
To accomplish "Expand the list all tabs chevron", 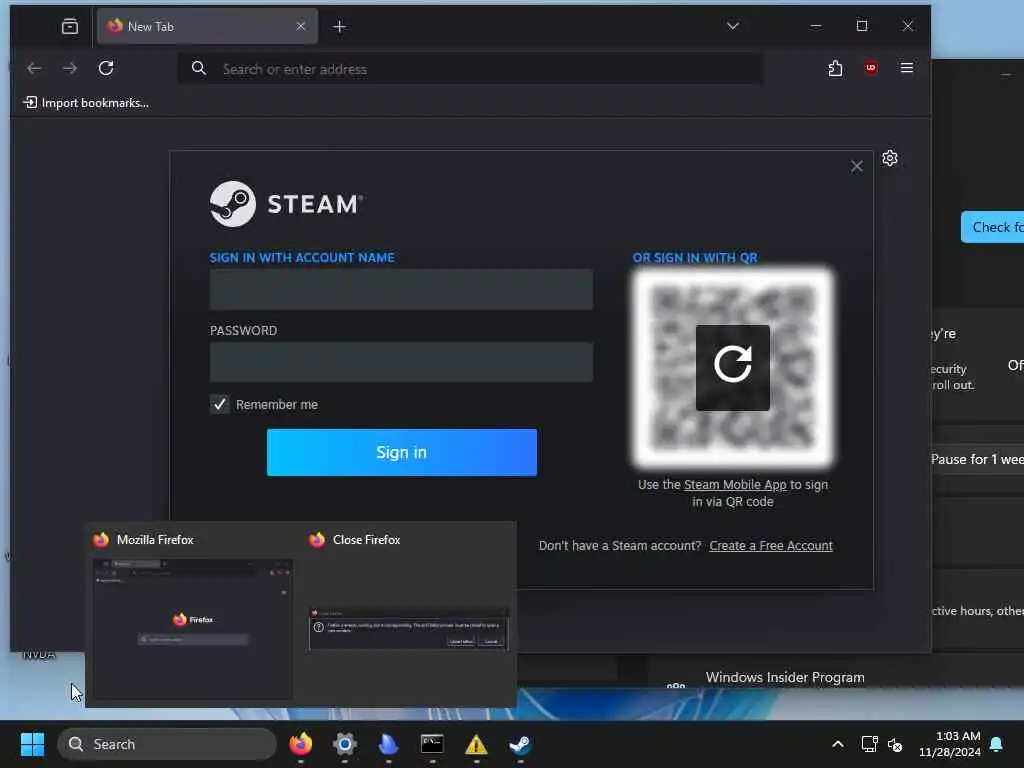I will 733,26.
